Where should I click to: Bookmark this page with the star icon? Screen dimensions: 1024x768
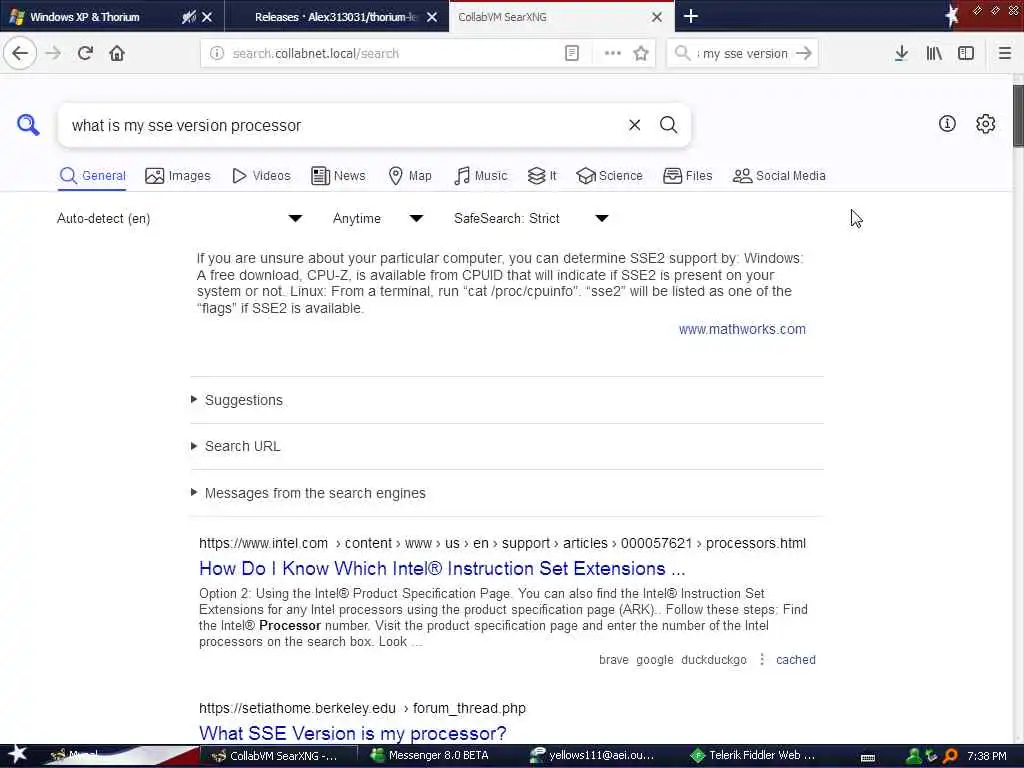(641, 53)
